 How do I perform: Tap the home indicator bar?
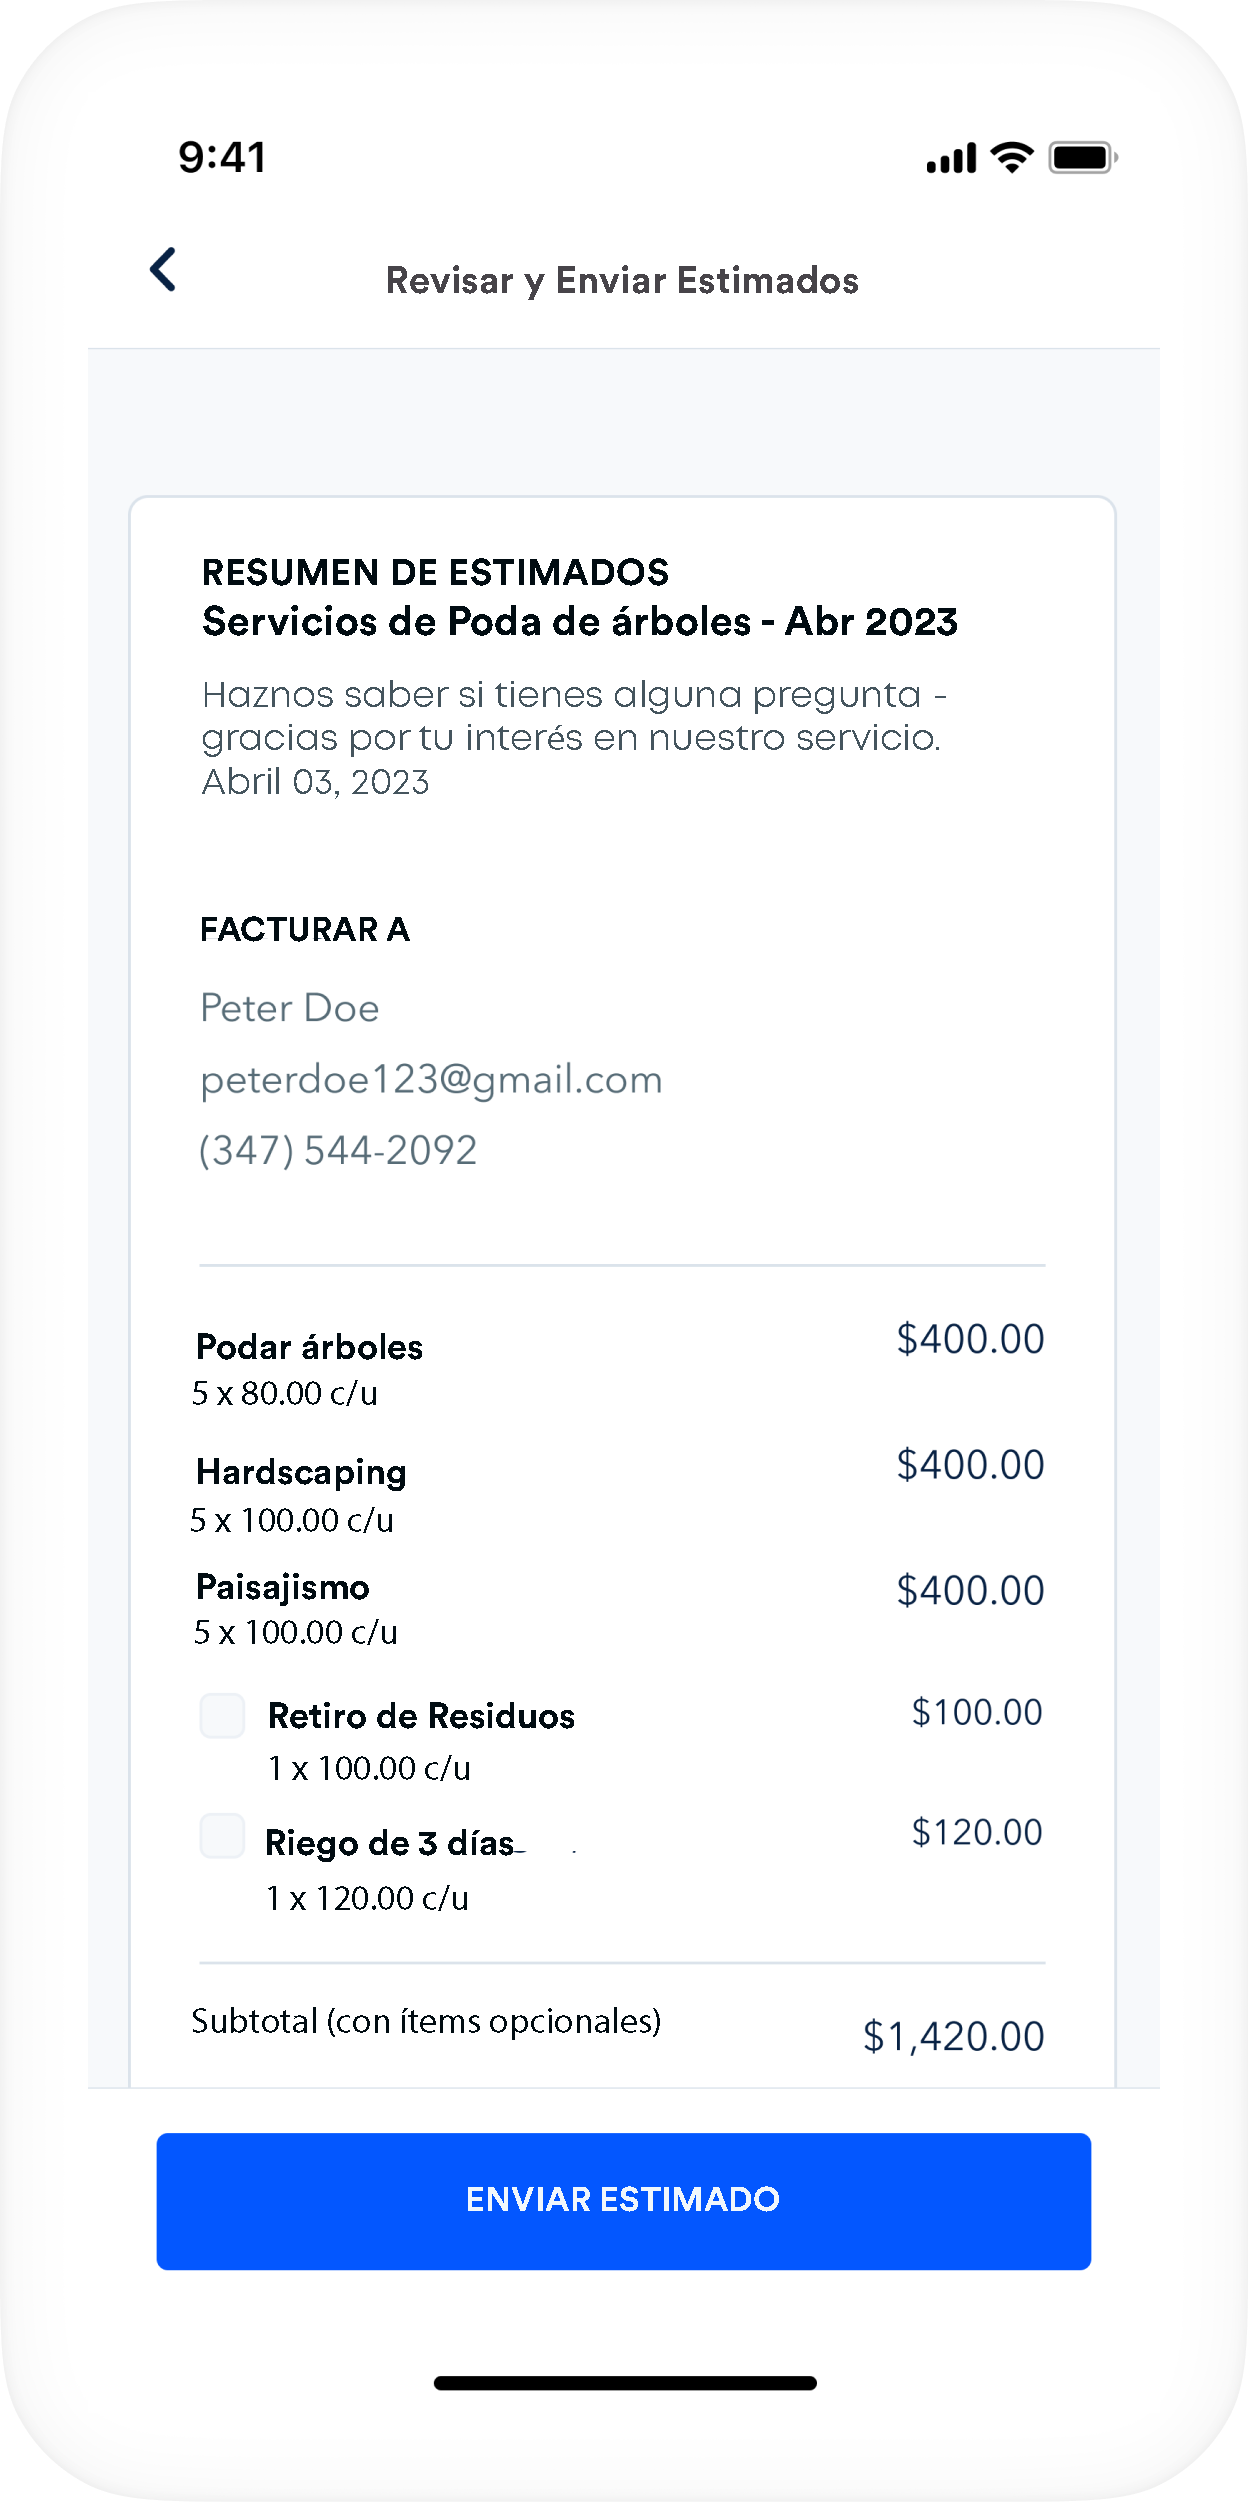[x=624, y=2383]
